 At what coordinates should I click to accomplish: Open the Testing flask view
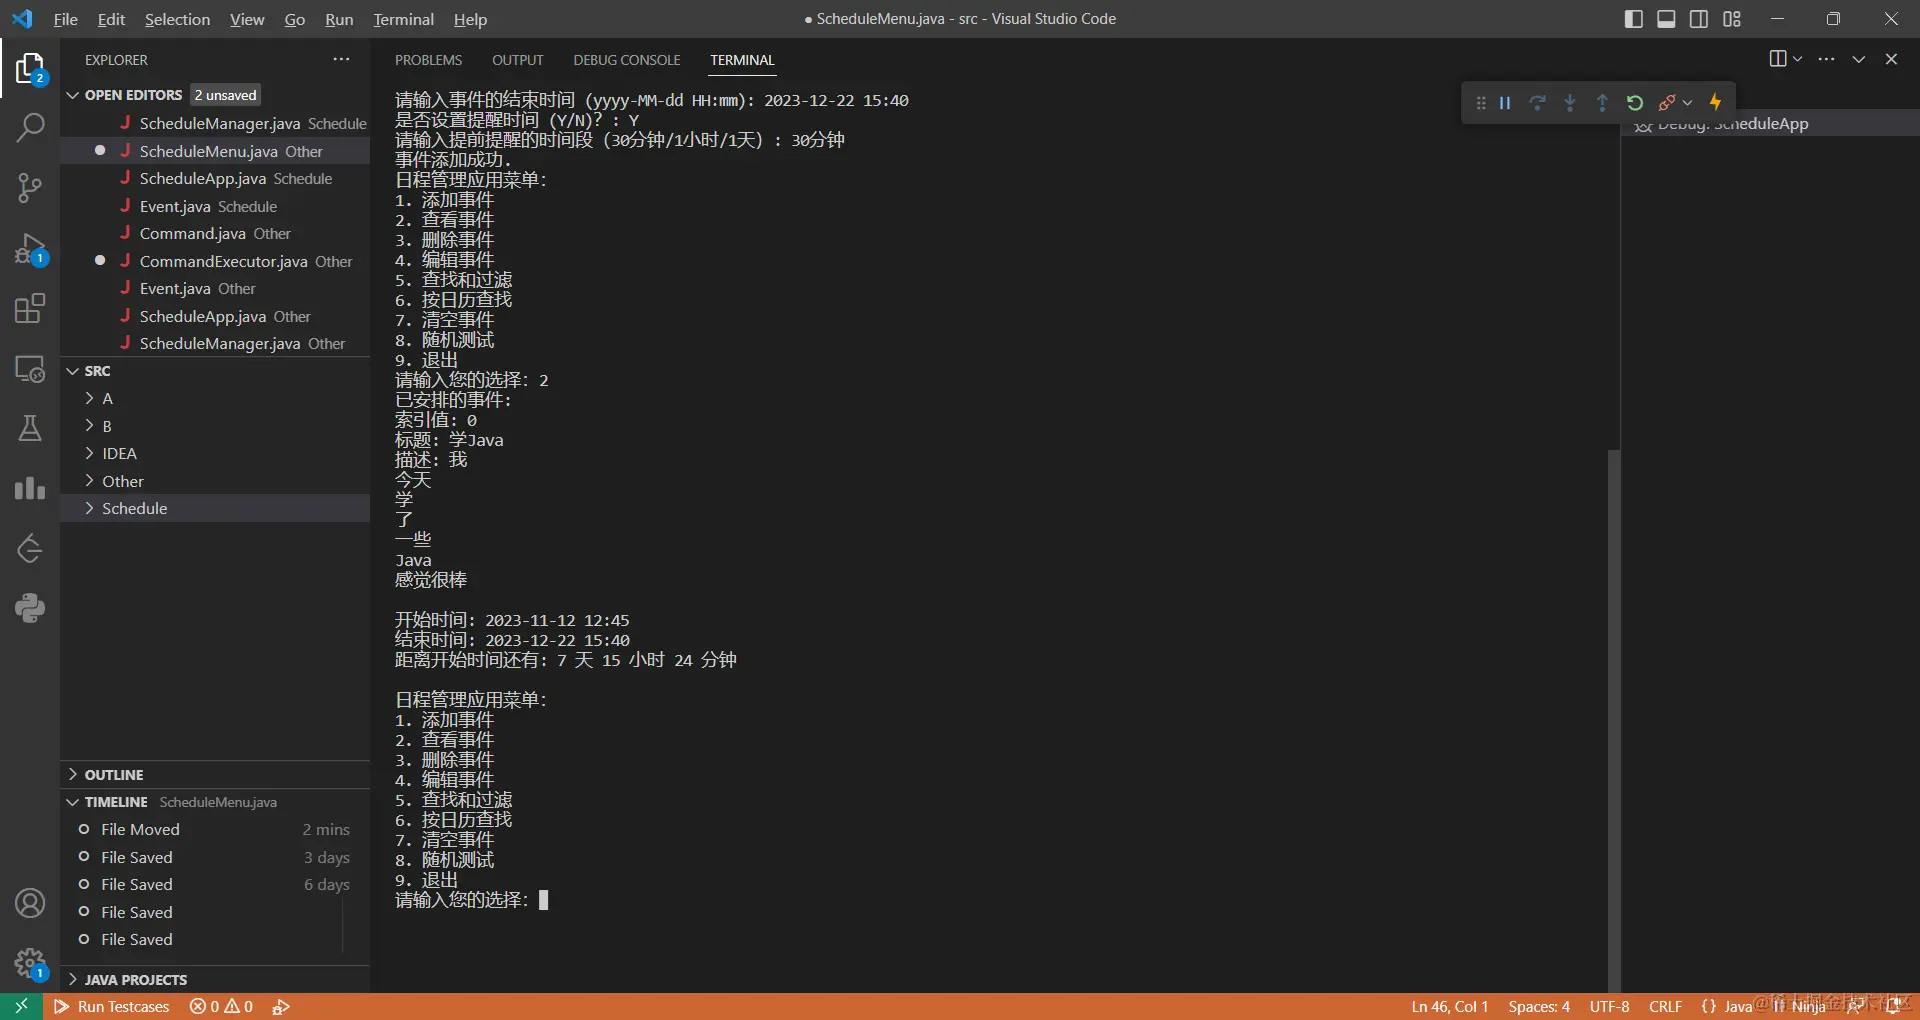30,428
